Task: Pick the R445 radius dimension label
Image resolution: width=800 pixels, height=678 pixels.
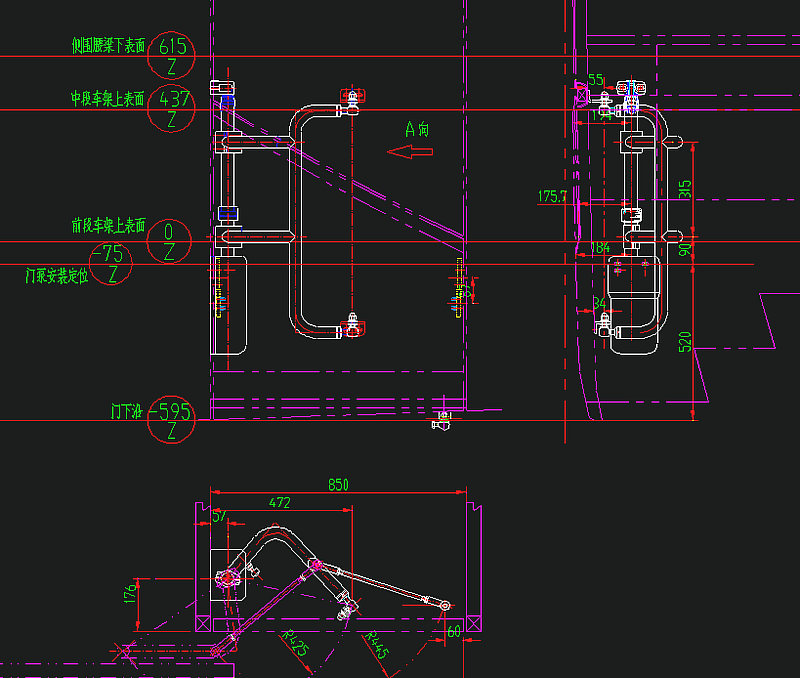Action: pyautogui.click(x=376, y=644)
